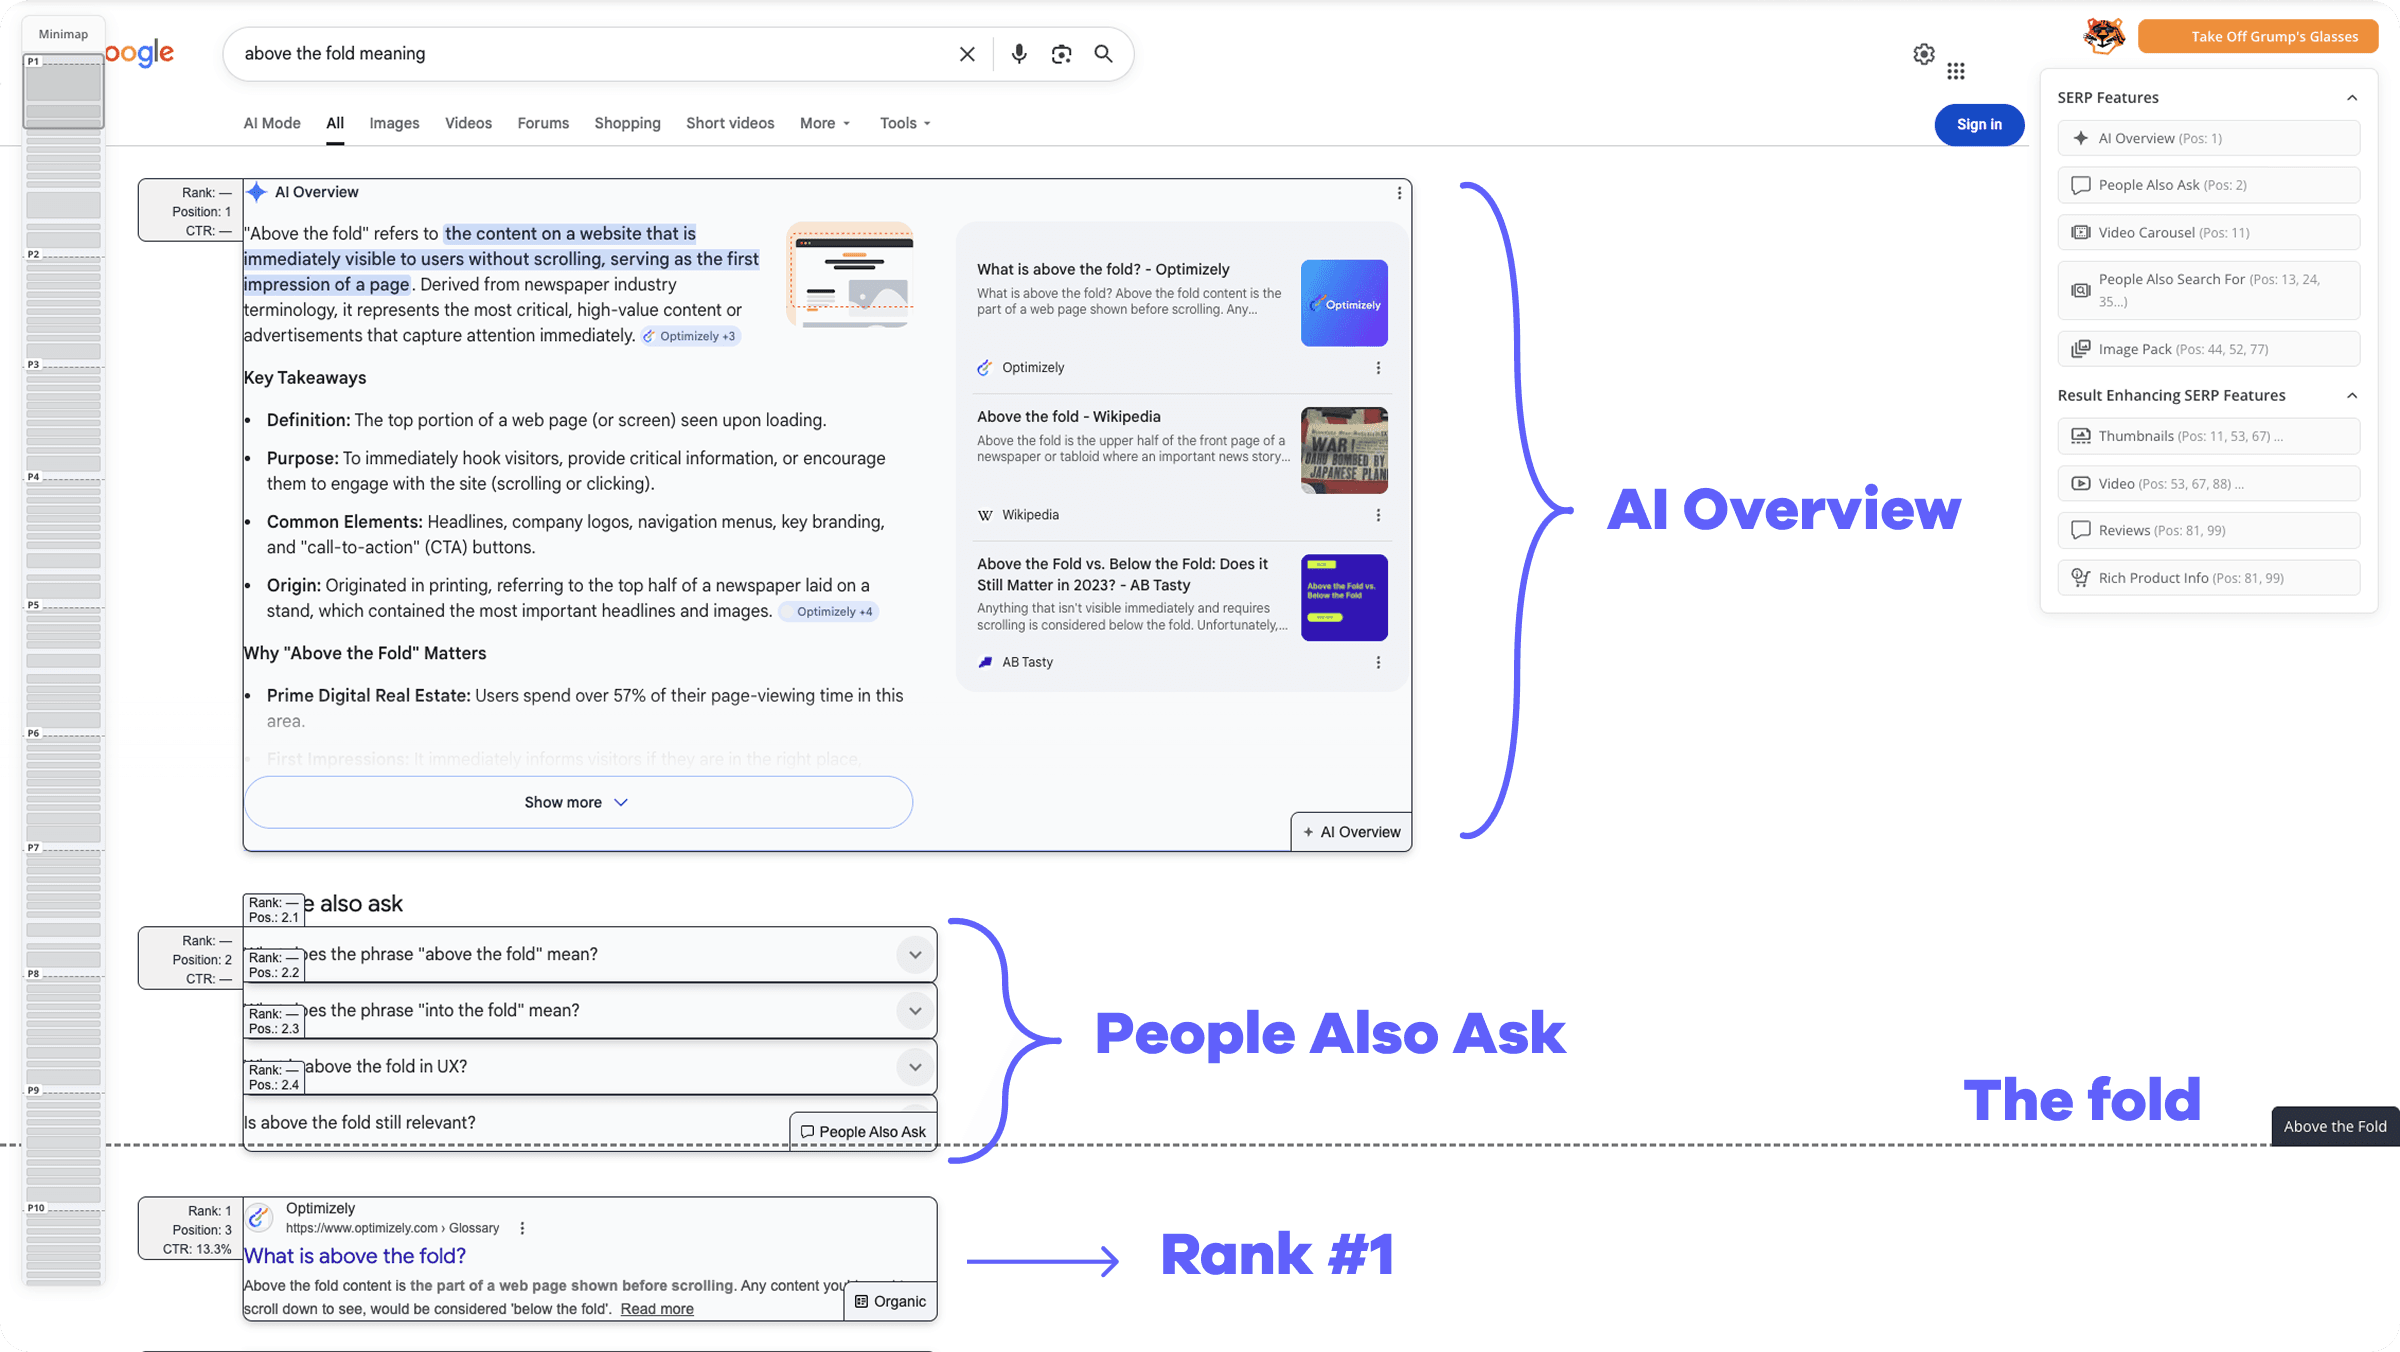Click the Optimizely +4 citation chip
The image size is (2400, 1352).
(827, 612)
